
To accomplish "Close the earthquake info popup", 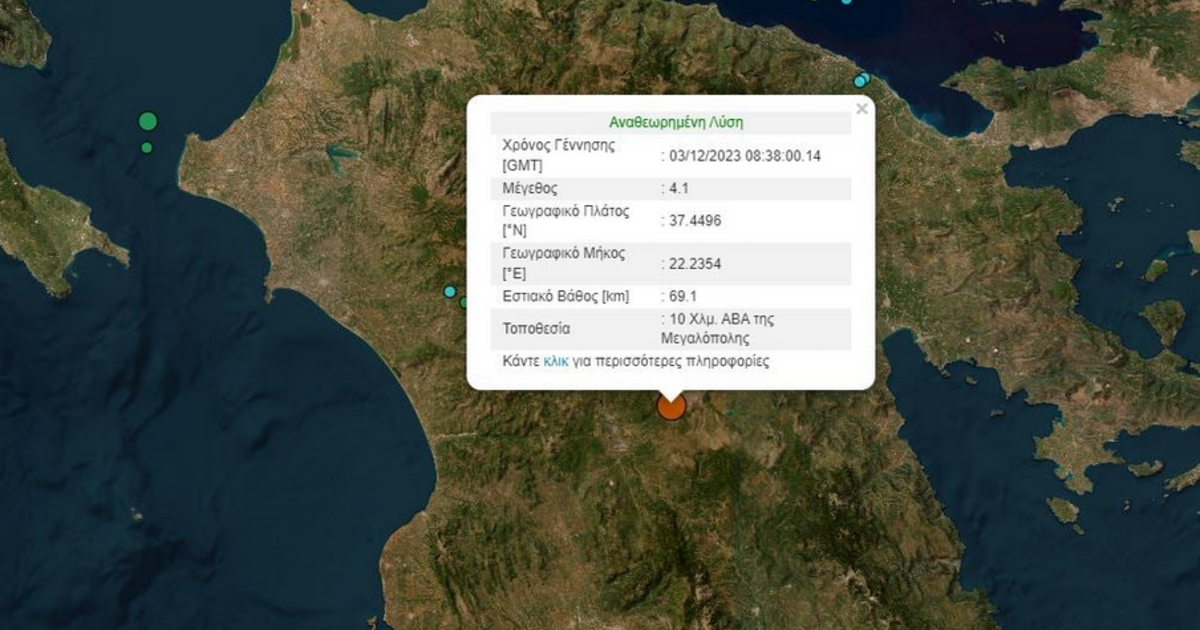I will (861, 109).
